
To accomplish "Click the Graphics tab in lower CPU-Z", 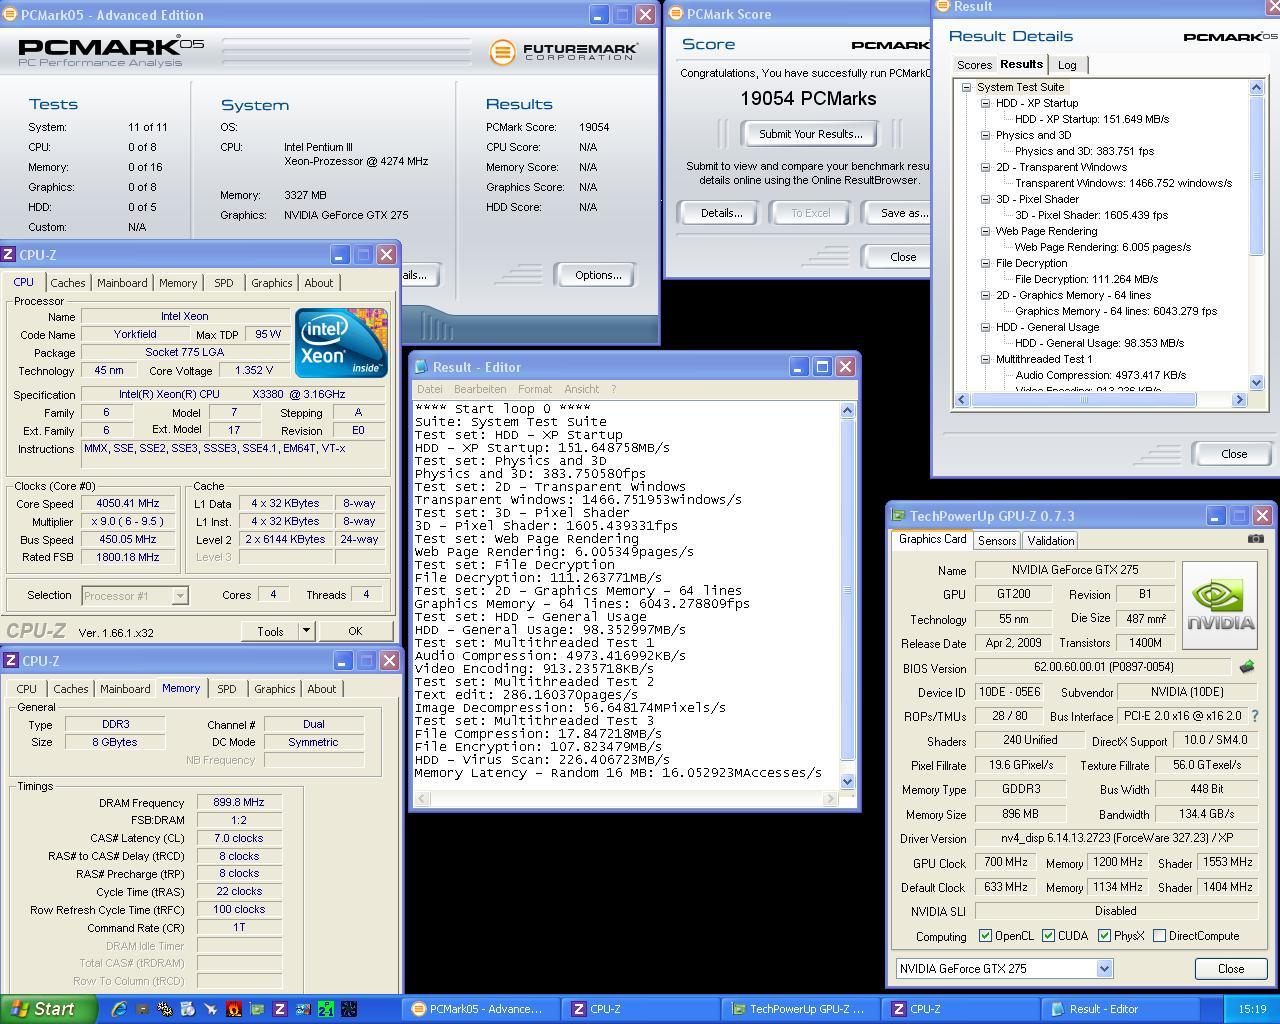I will (x=274, y=689).
